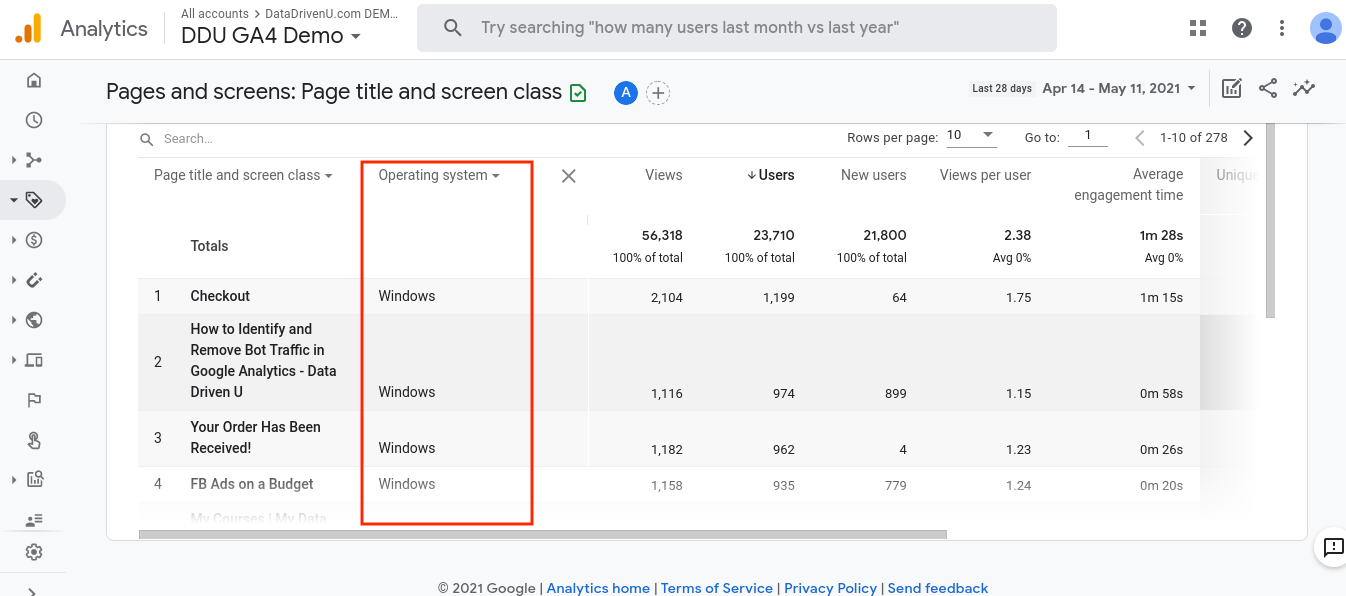This screenshot has height=596, width=1346.
Task: Open the Terms of Service link
Action: 717,588
